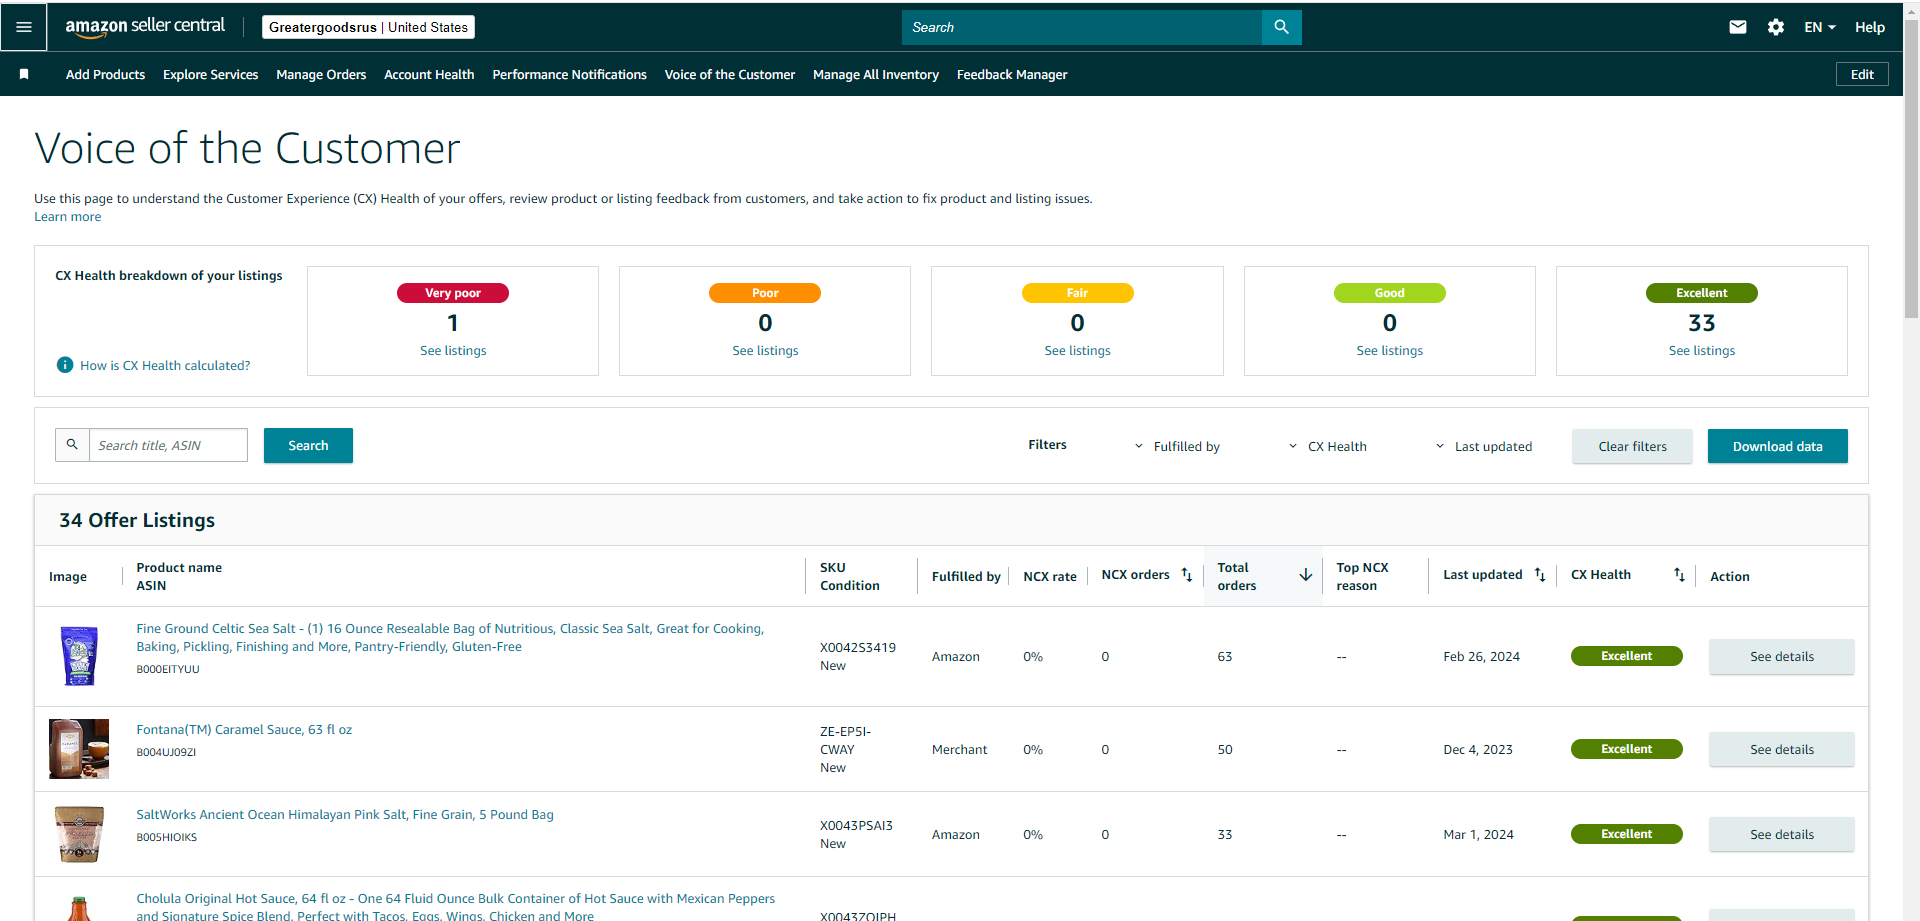Click the Clear filters button
The width and height of the screenshot is (1920, 921).
tap(1632, 446)
